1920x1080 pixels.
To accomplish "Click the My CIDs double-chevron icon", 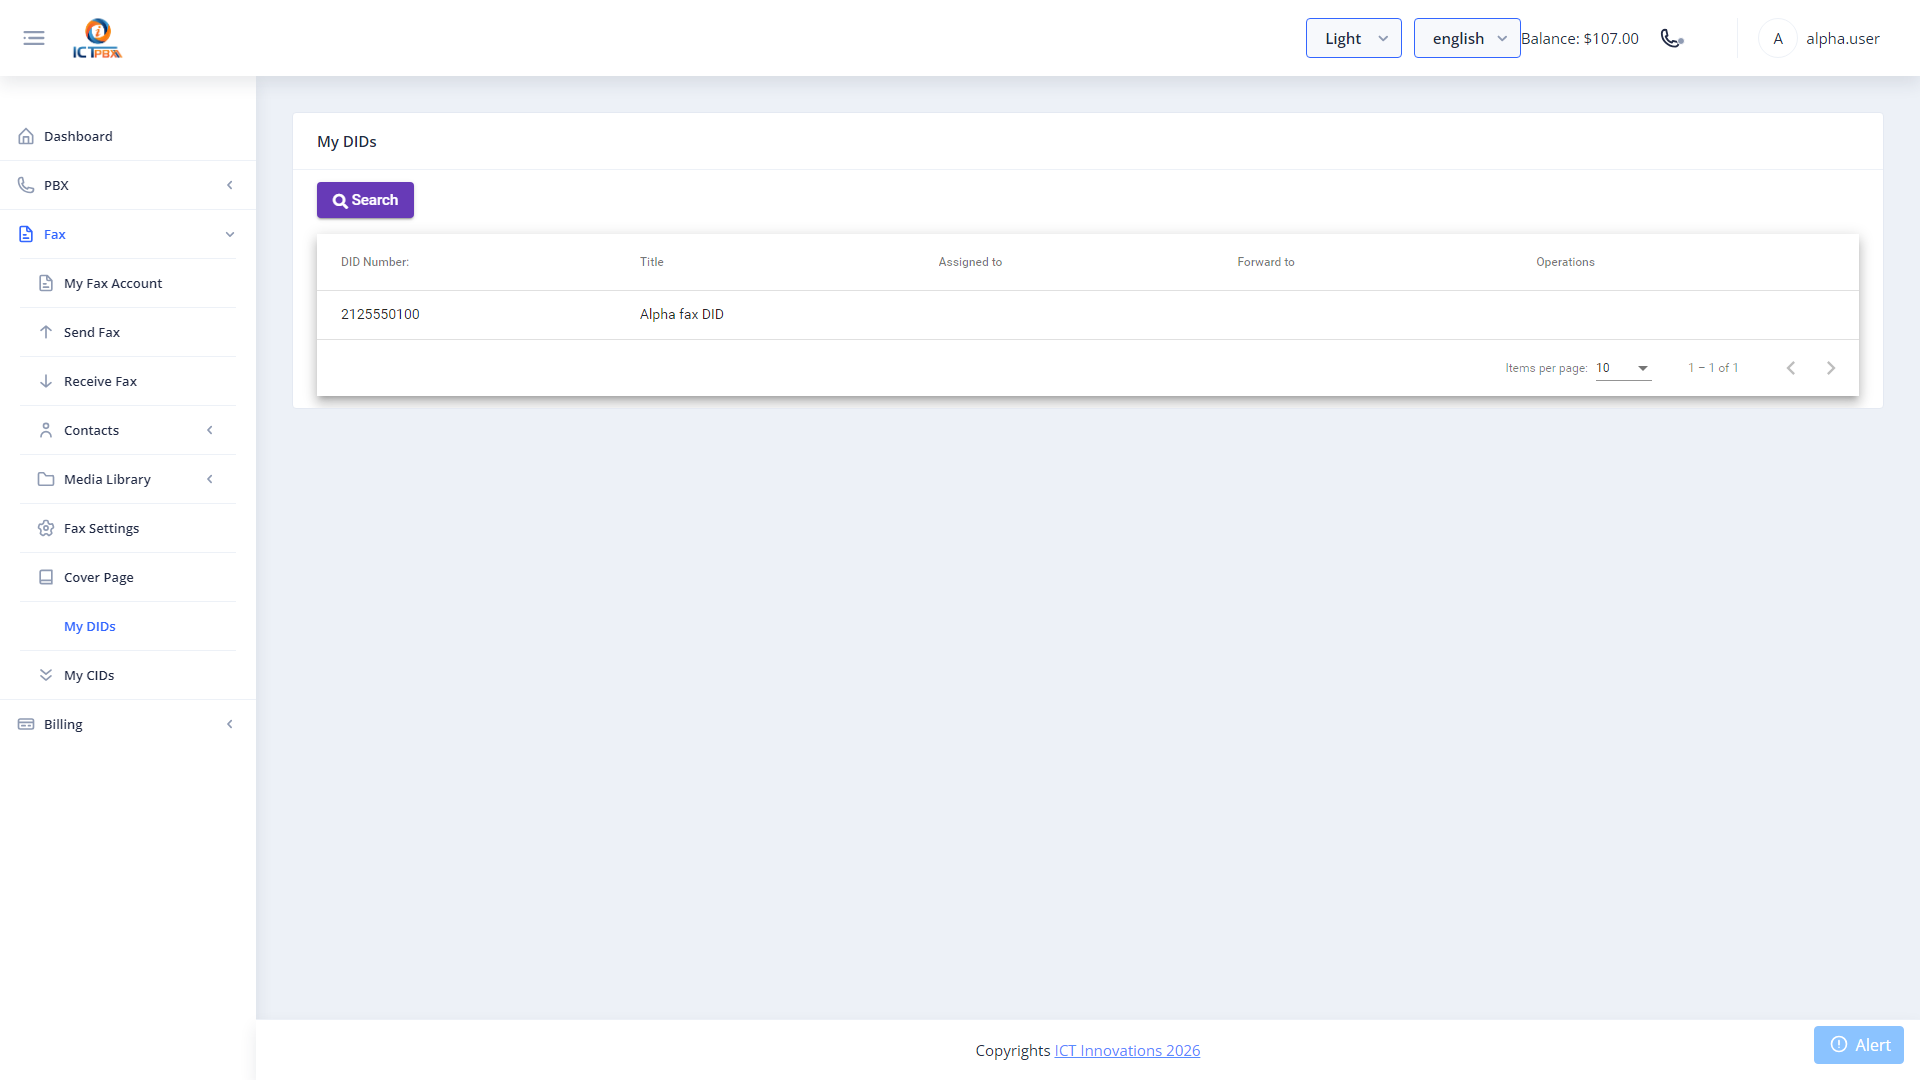I will [x=46, y=675].
